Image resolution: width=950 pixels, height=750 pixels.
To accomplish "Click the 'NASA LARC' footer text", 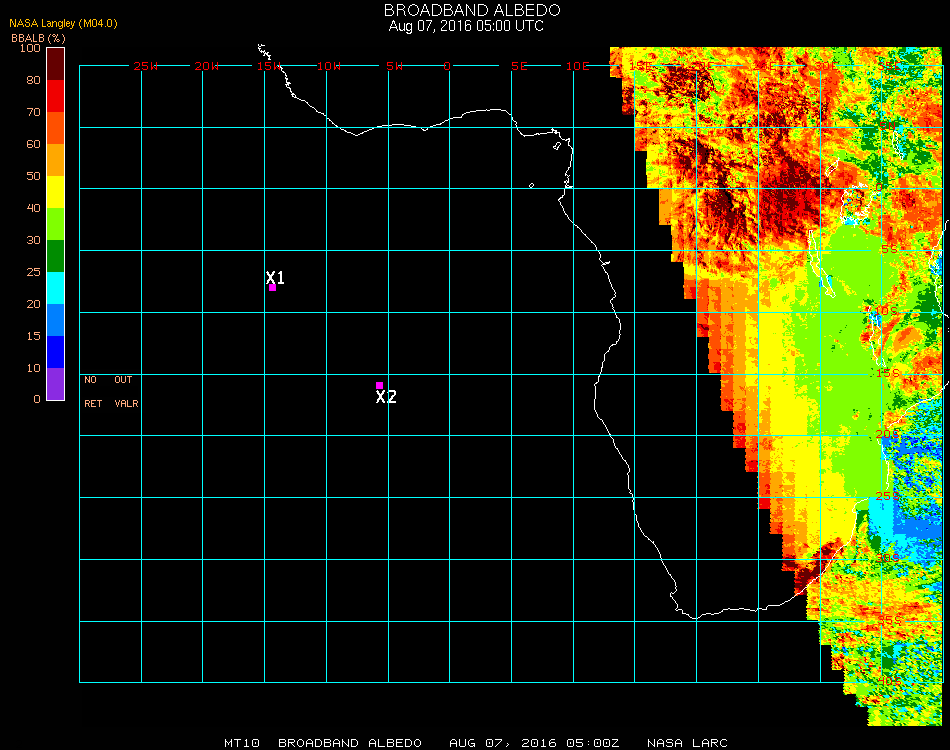I will pyautogui.click(x=687, y=743).
